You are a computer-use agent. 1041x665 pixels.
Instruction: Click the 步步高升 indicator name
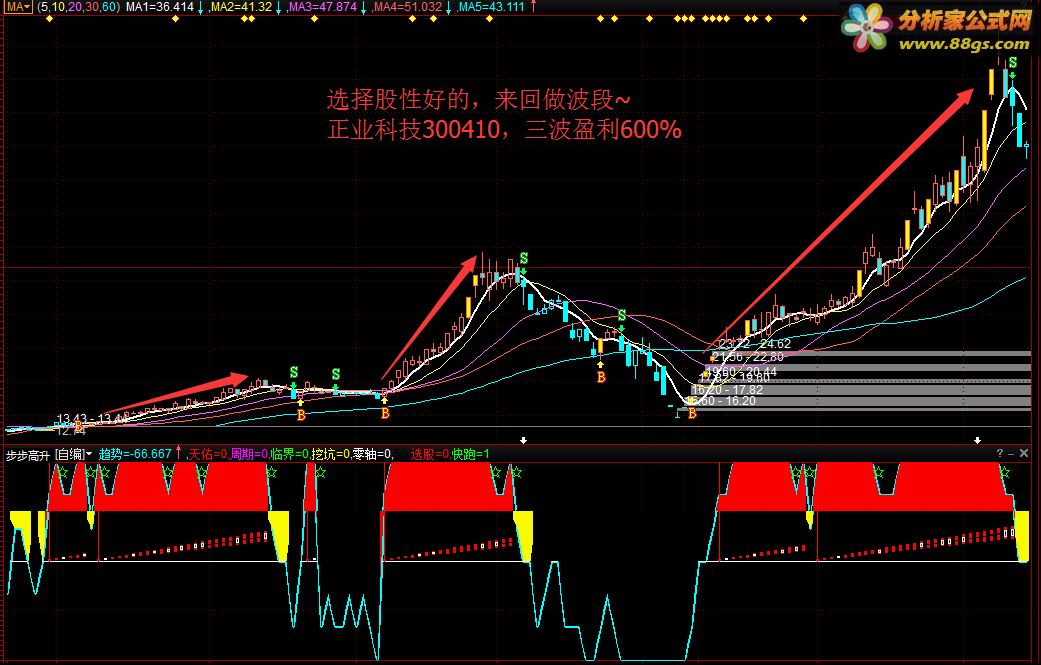28,455
